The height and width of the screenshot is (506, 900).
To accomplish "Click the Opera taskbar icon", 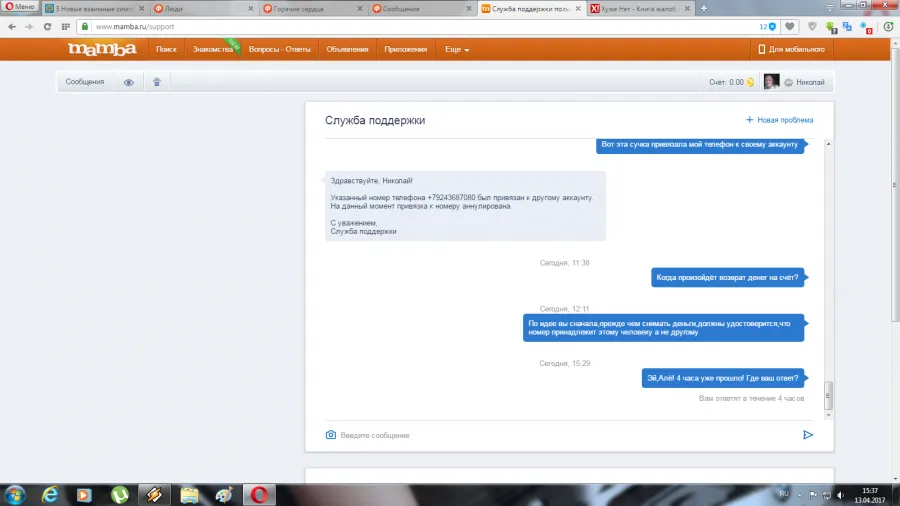I will (x=259, y=495).
